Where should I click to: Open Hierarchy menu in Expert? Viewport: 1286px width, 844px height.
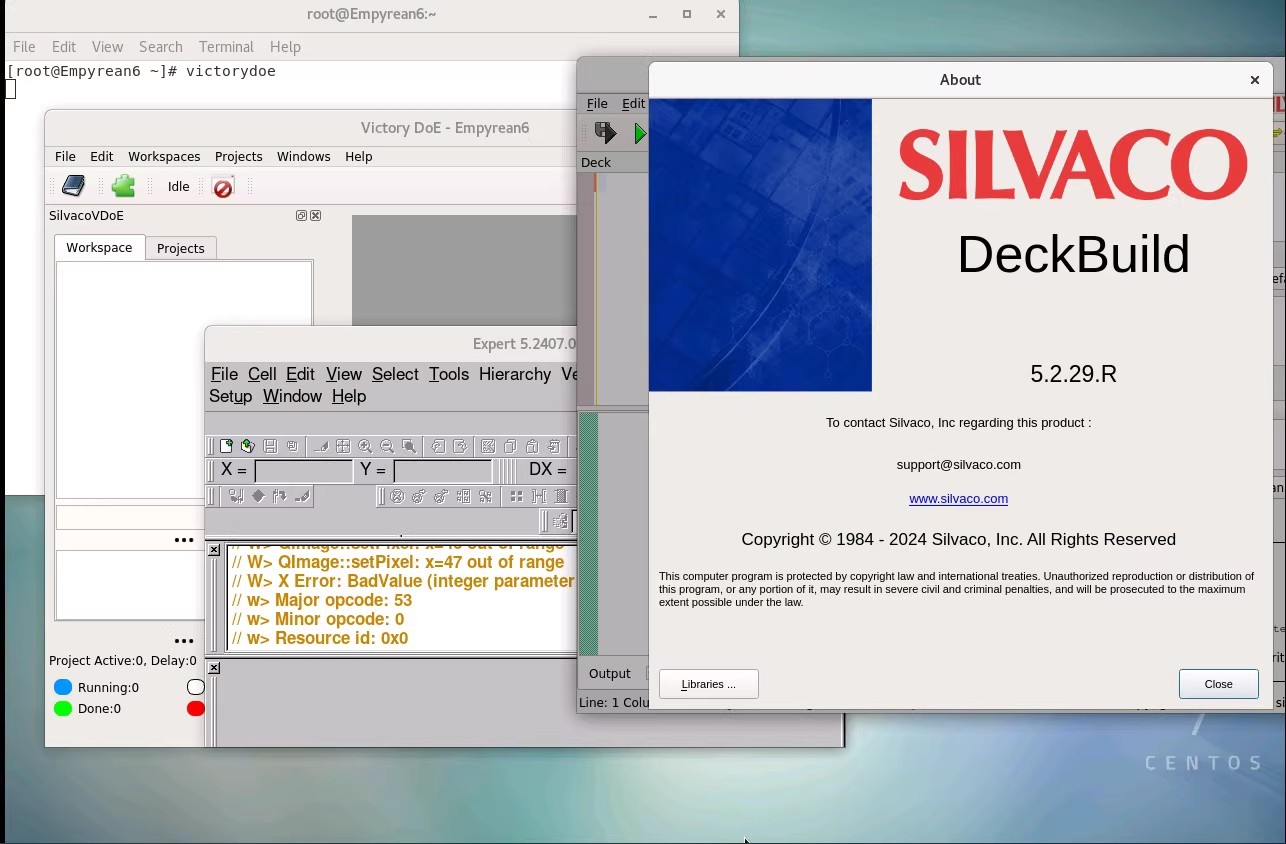pos(515,374)
